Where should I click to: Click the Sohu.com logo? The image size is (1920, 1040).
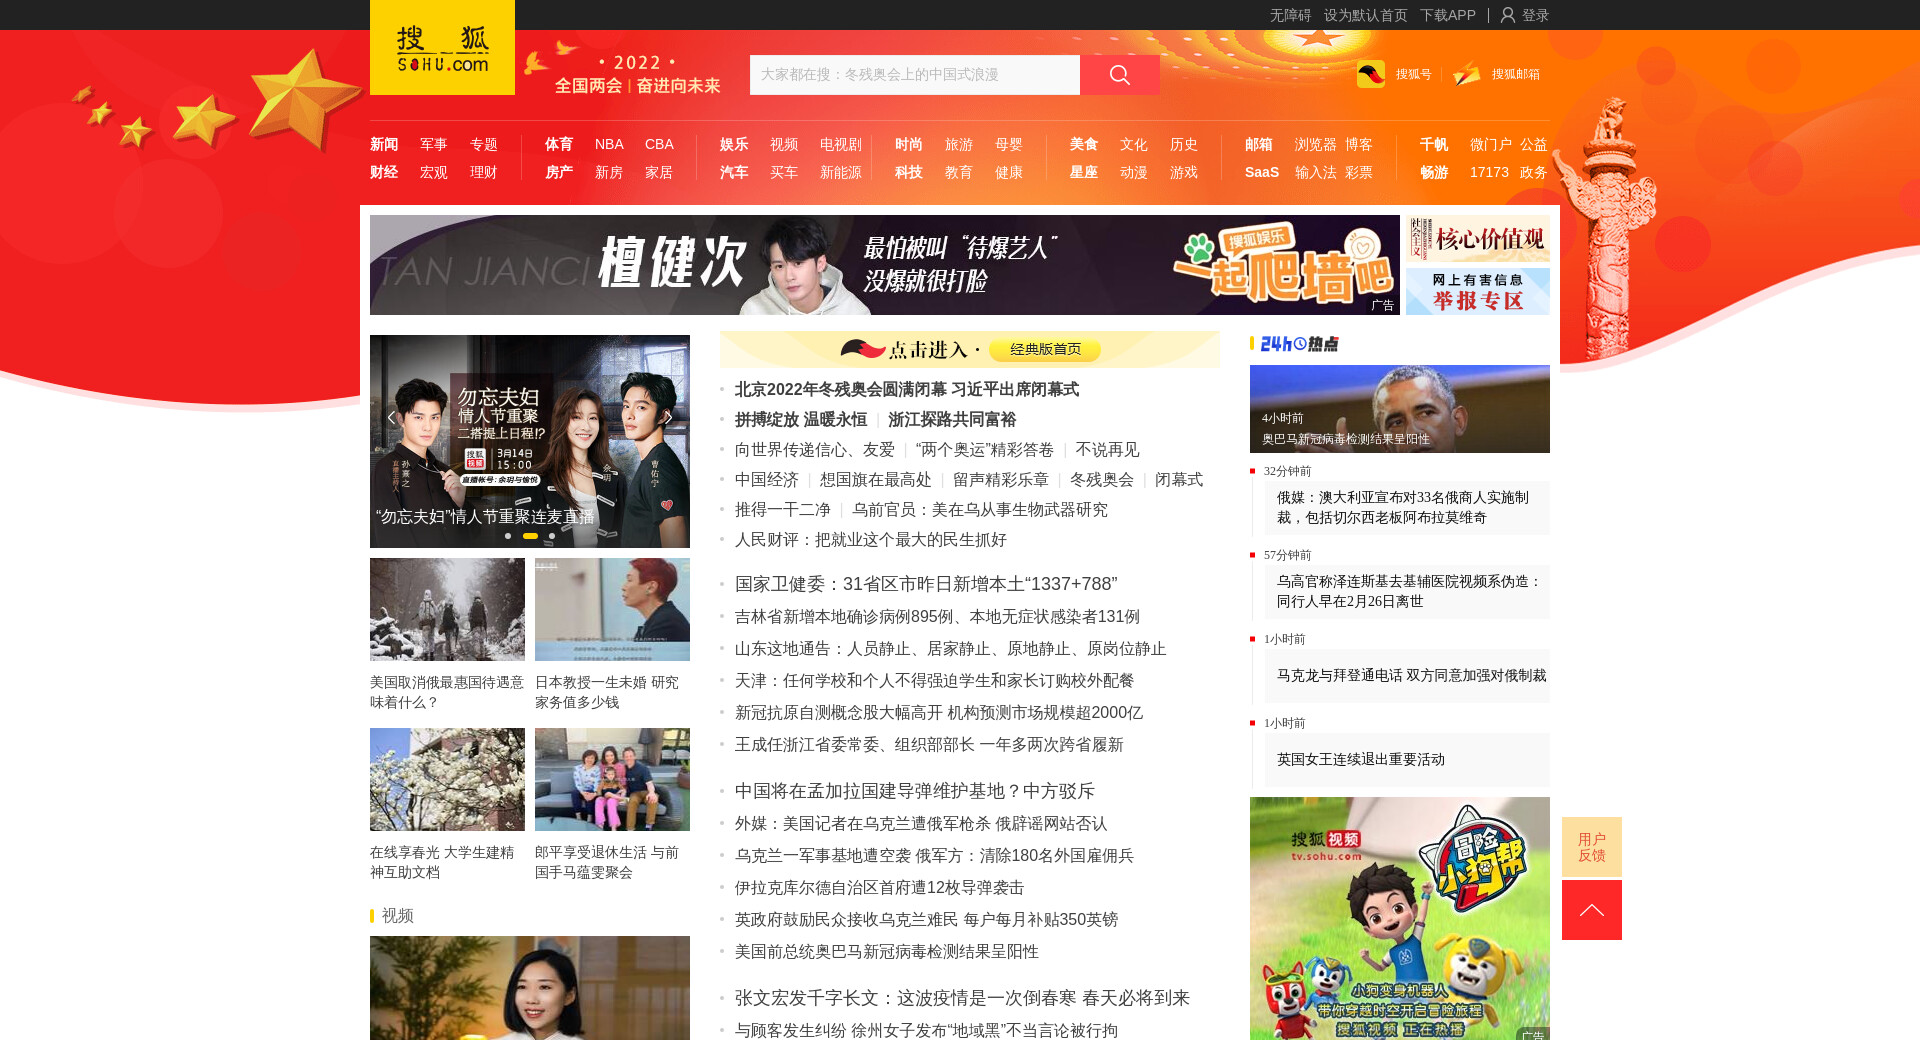click(x=442, y=48)
